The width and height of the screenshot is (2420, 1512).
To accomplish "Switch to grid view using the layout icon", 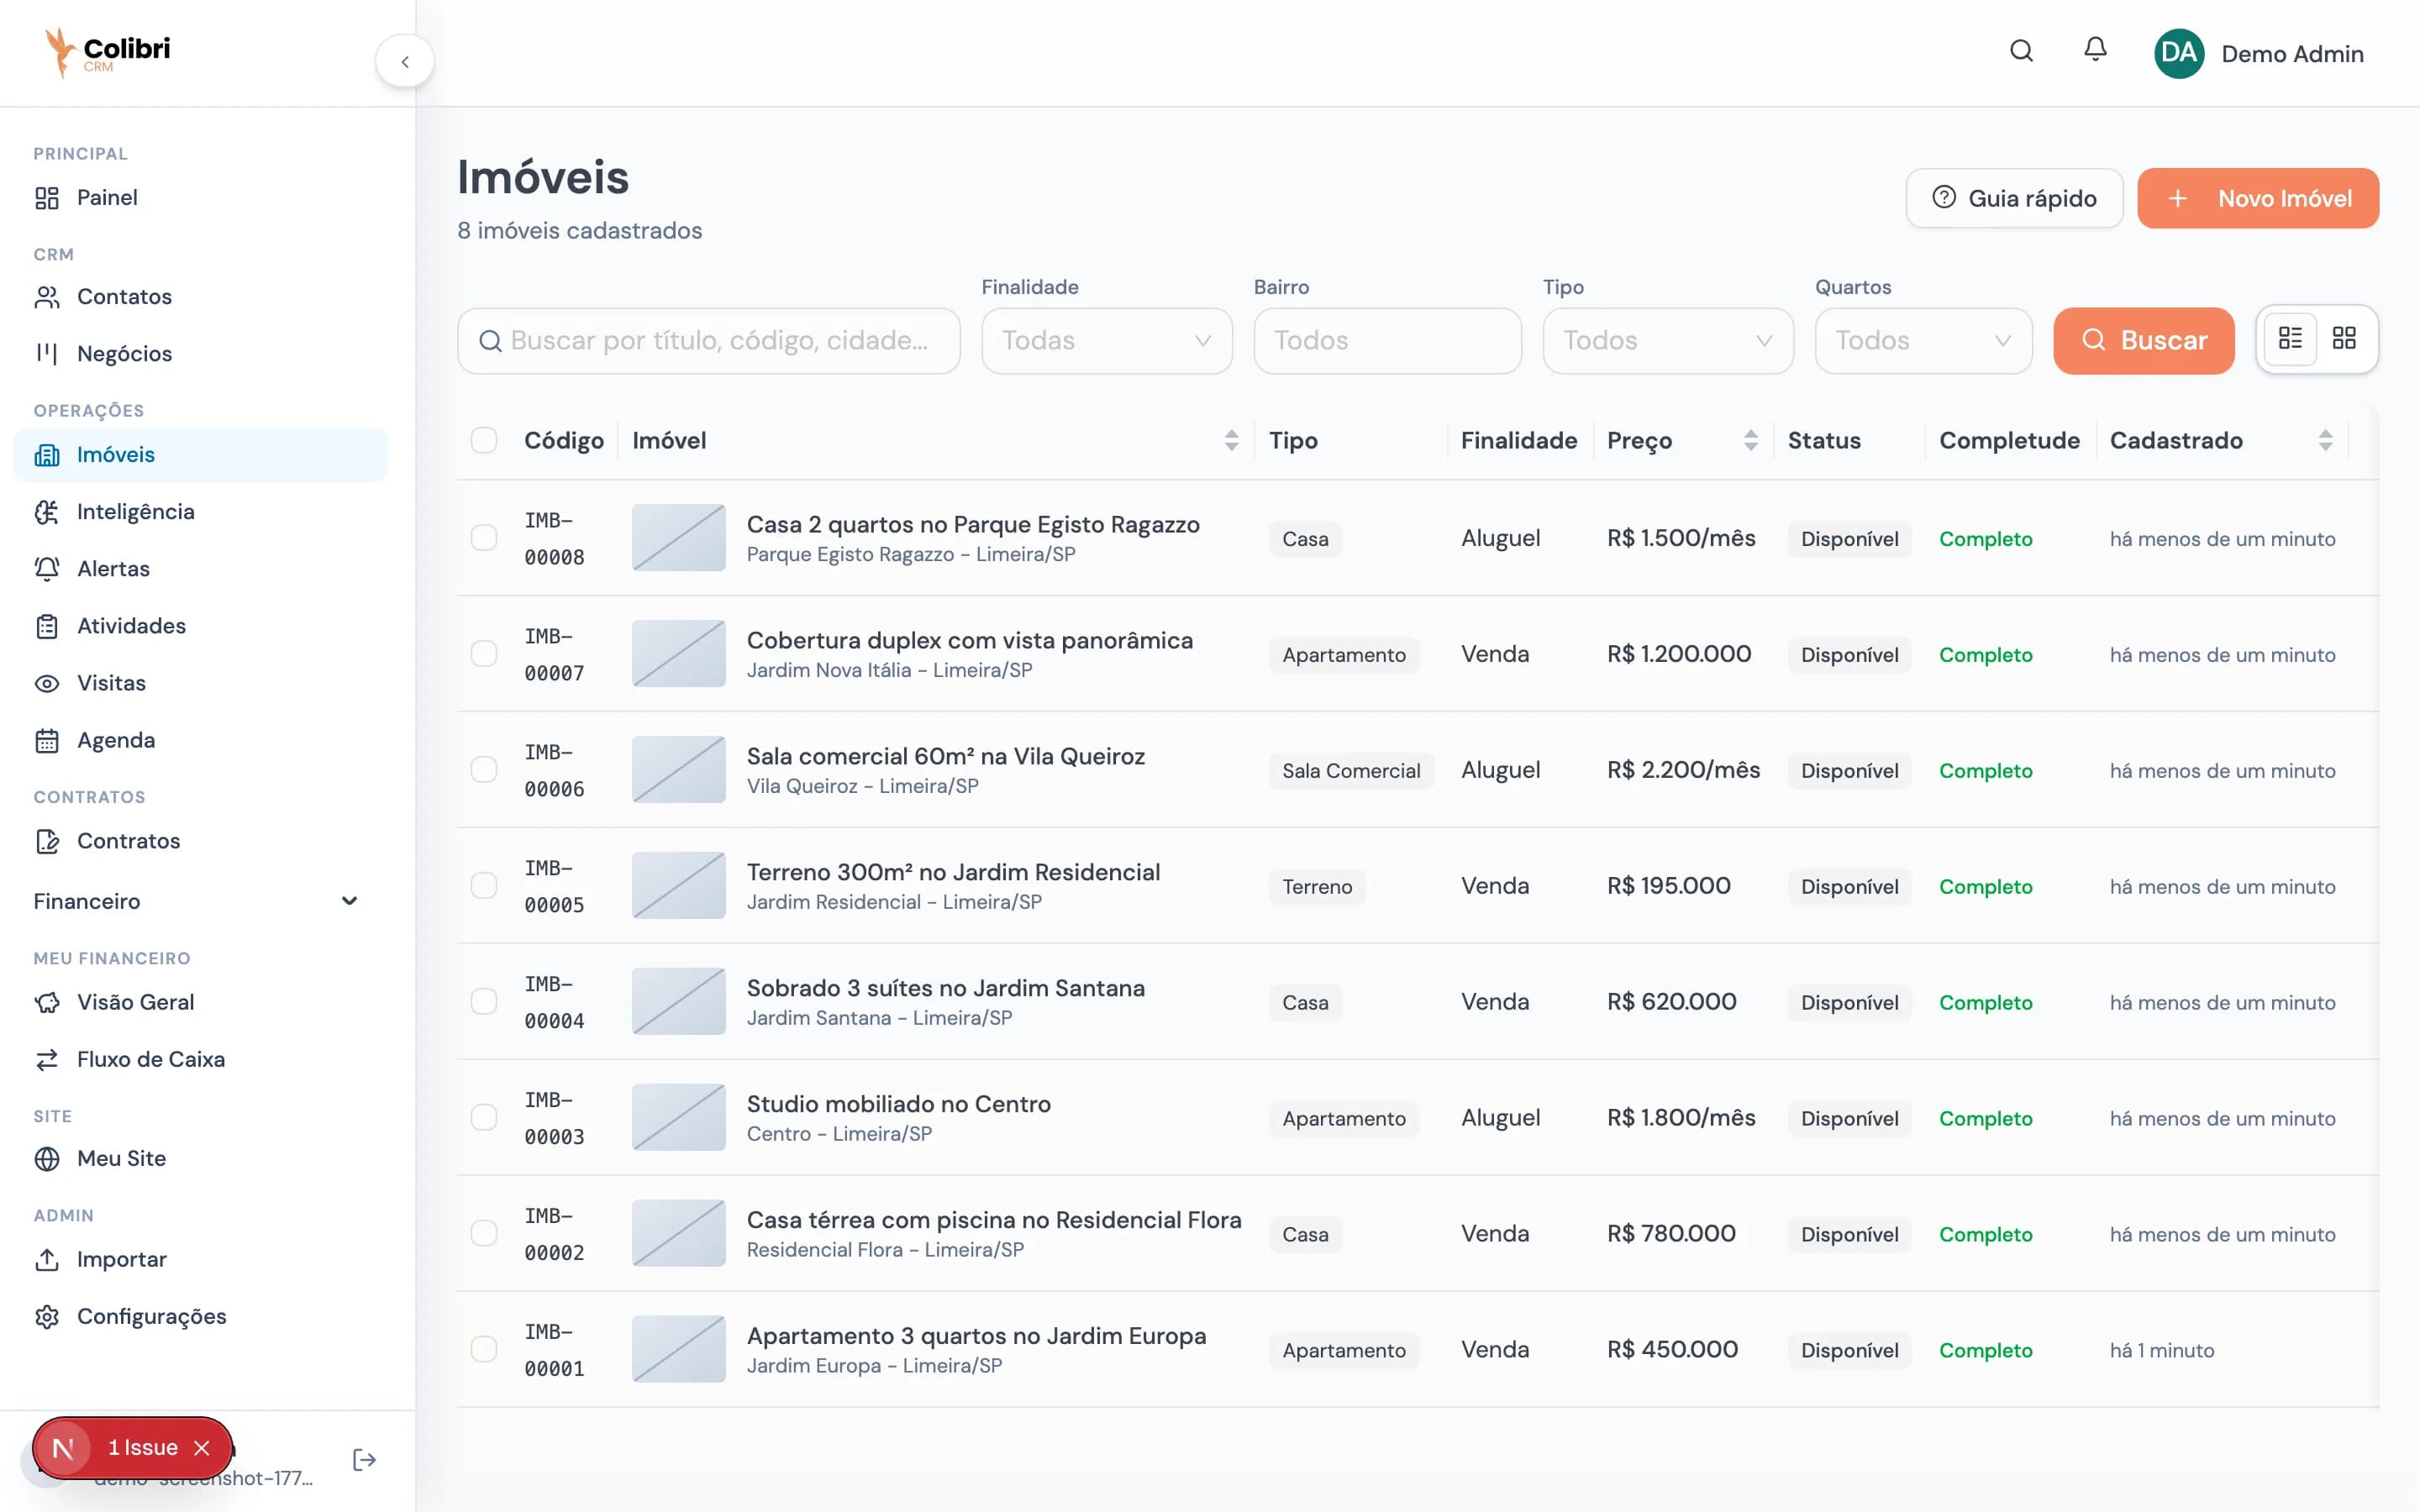I will point(2346,339).
